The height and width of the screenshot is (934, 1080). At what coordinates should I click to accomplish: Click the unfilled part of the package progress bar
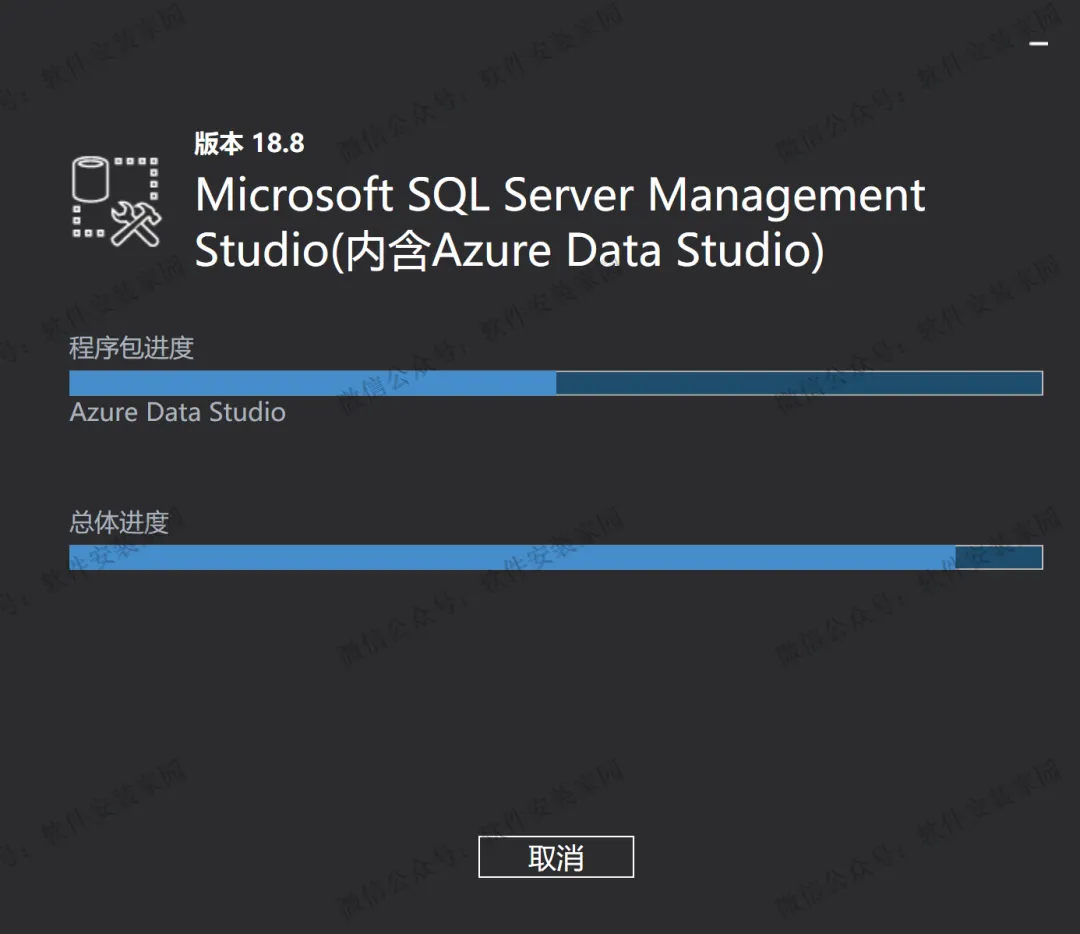click(798, 383)
